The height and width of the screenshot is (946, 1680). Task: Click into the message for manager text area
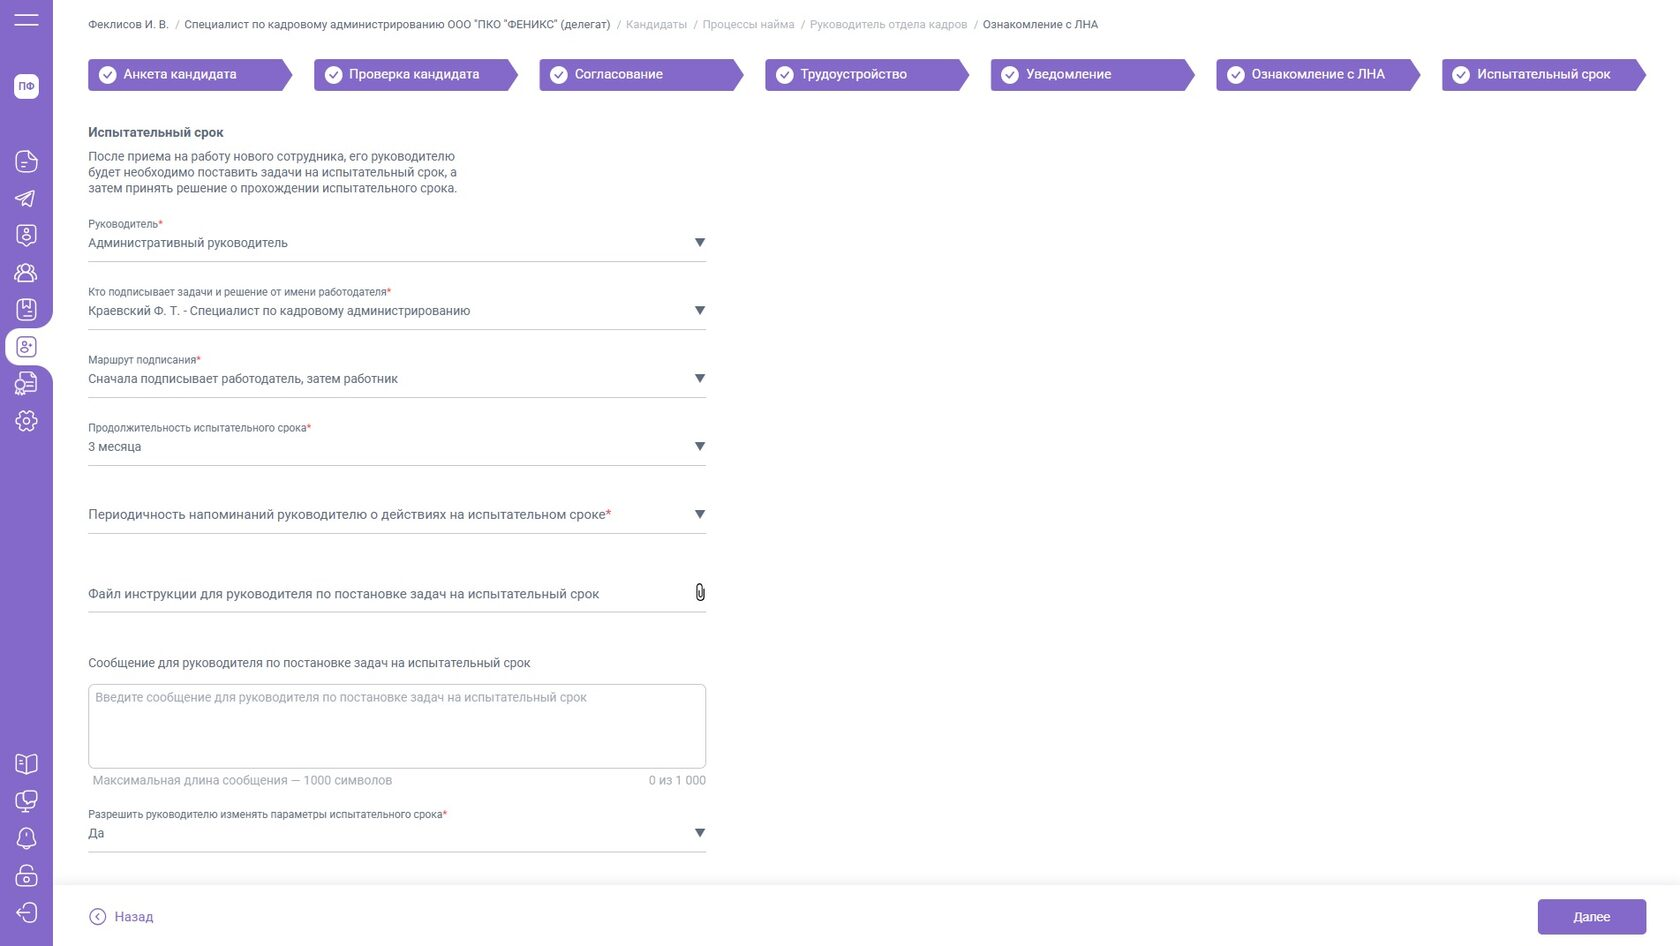click(x=396, y=726)
